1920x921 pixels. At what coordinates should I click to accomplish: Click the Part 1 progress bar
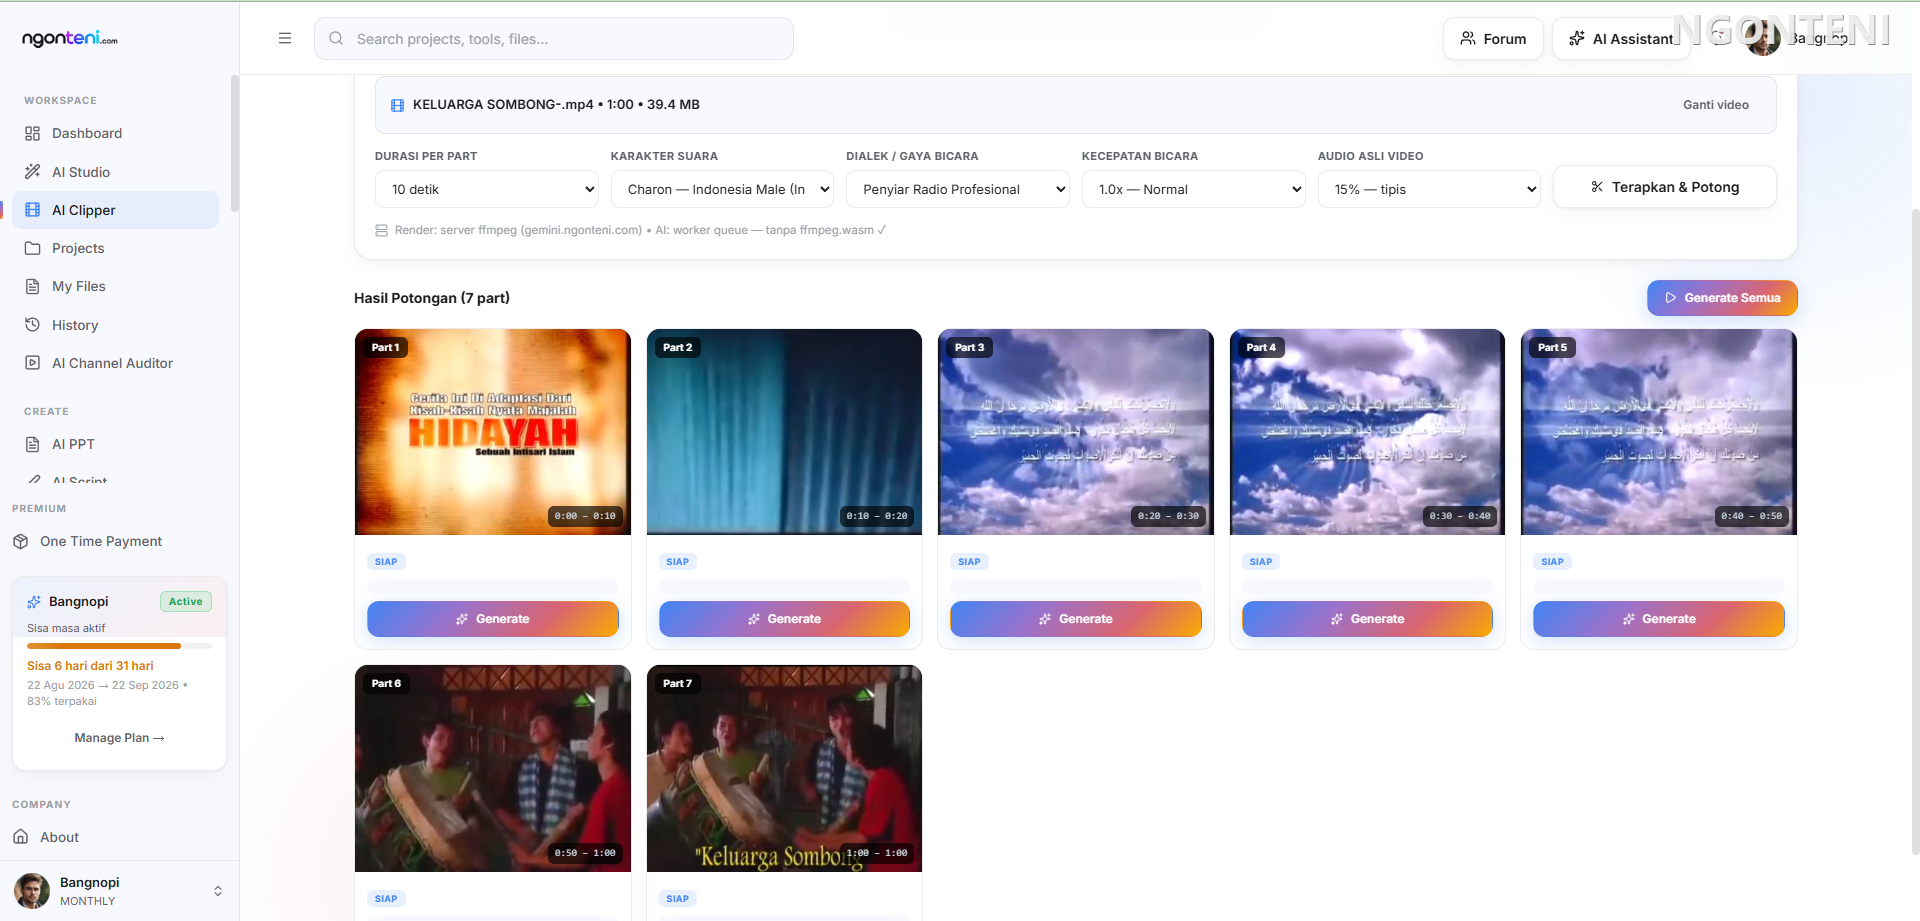click(x=493, y=586)
